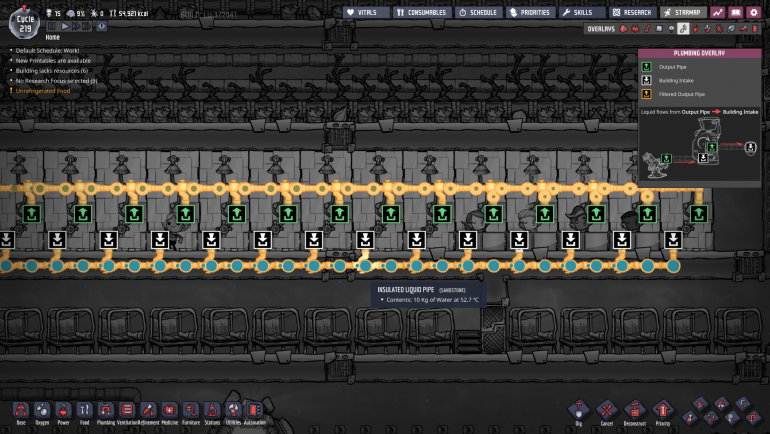The image size is (770, 434).
Task: Open the Automation build category
Action: point(254,410)
